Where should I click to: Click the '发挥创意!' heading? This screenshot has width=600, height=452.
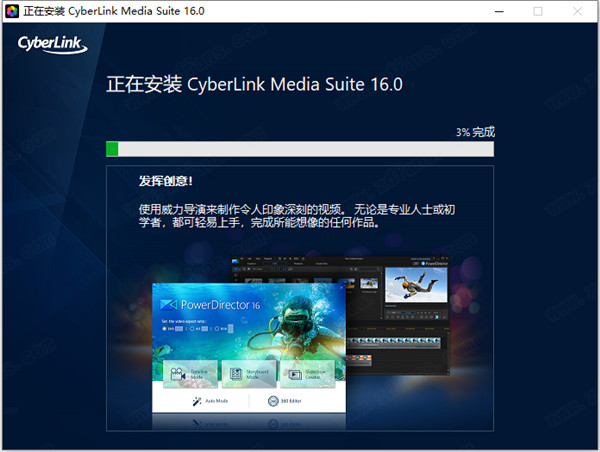[166, 181]
